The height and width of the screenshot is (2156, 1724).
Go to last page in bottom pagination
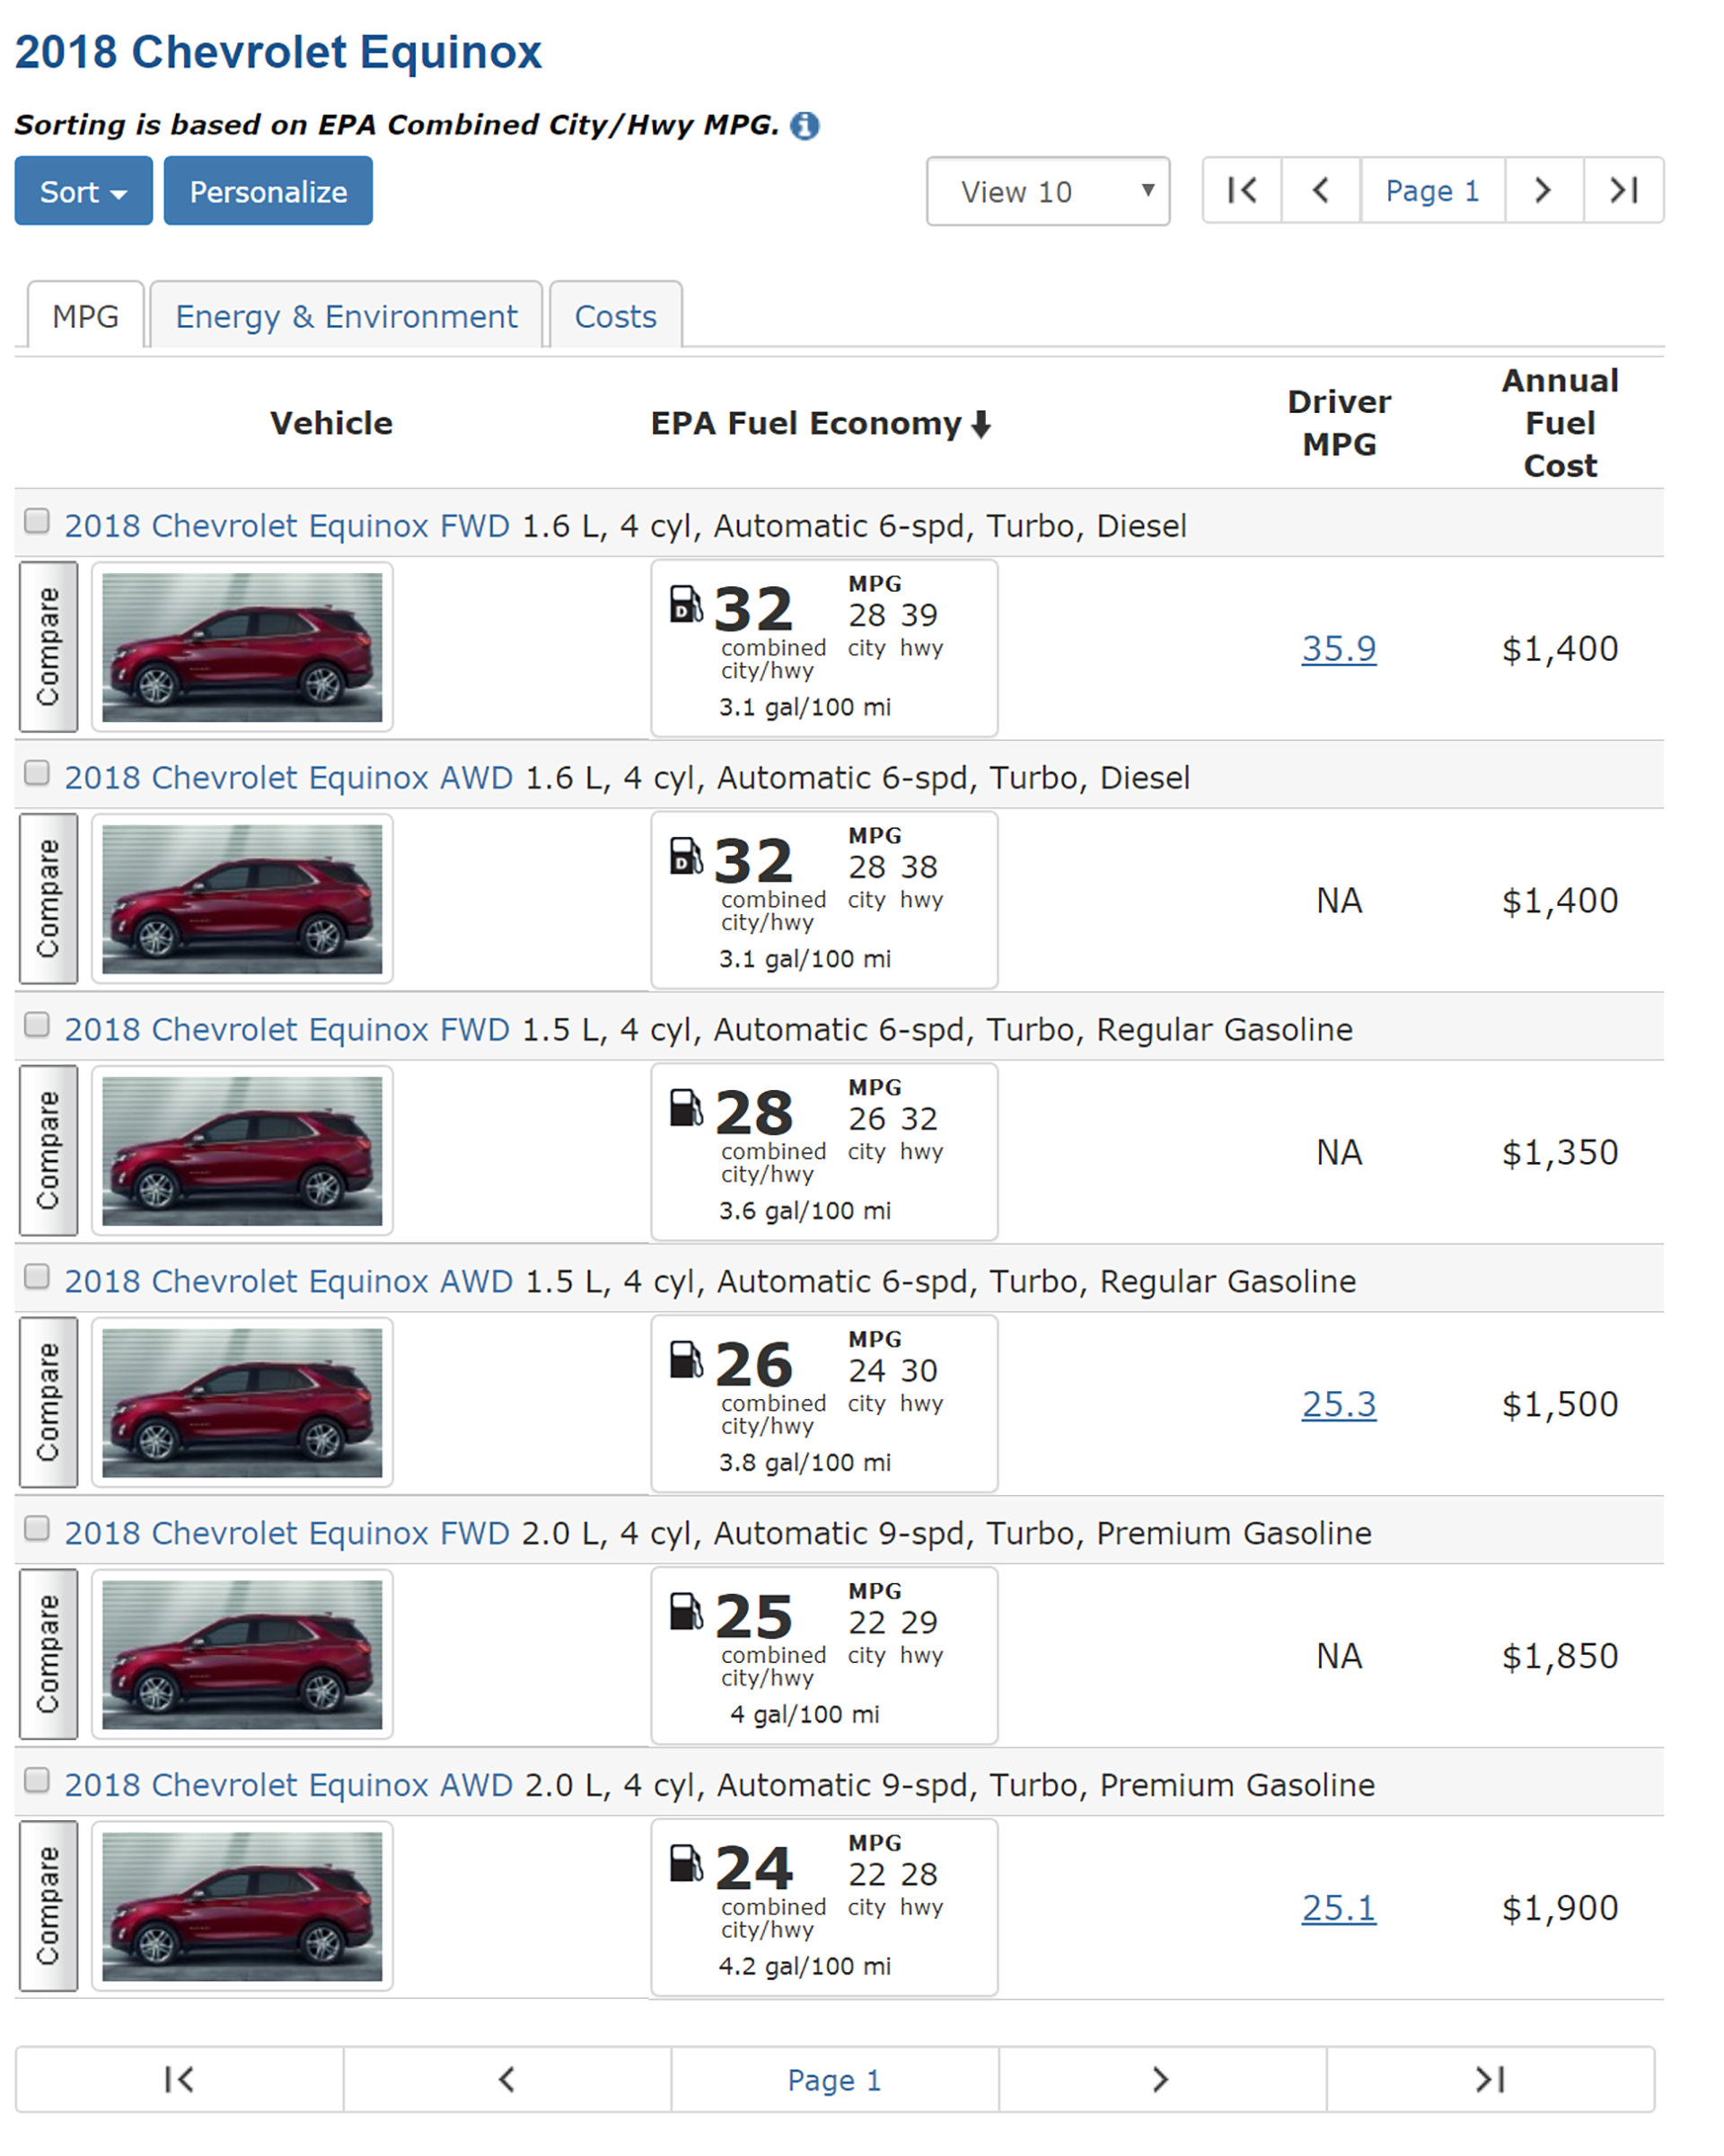tap(1490, 2080)
